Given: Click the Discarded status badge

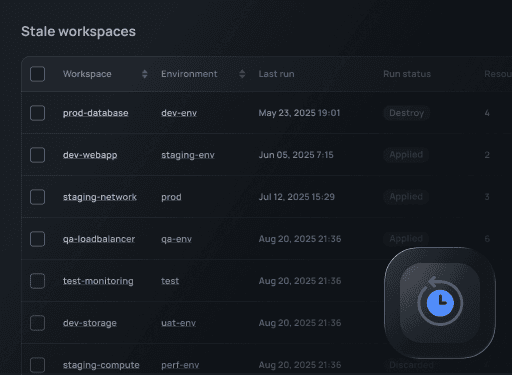Looking at the screenshot, I should tap(411, 365).
